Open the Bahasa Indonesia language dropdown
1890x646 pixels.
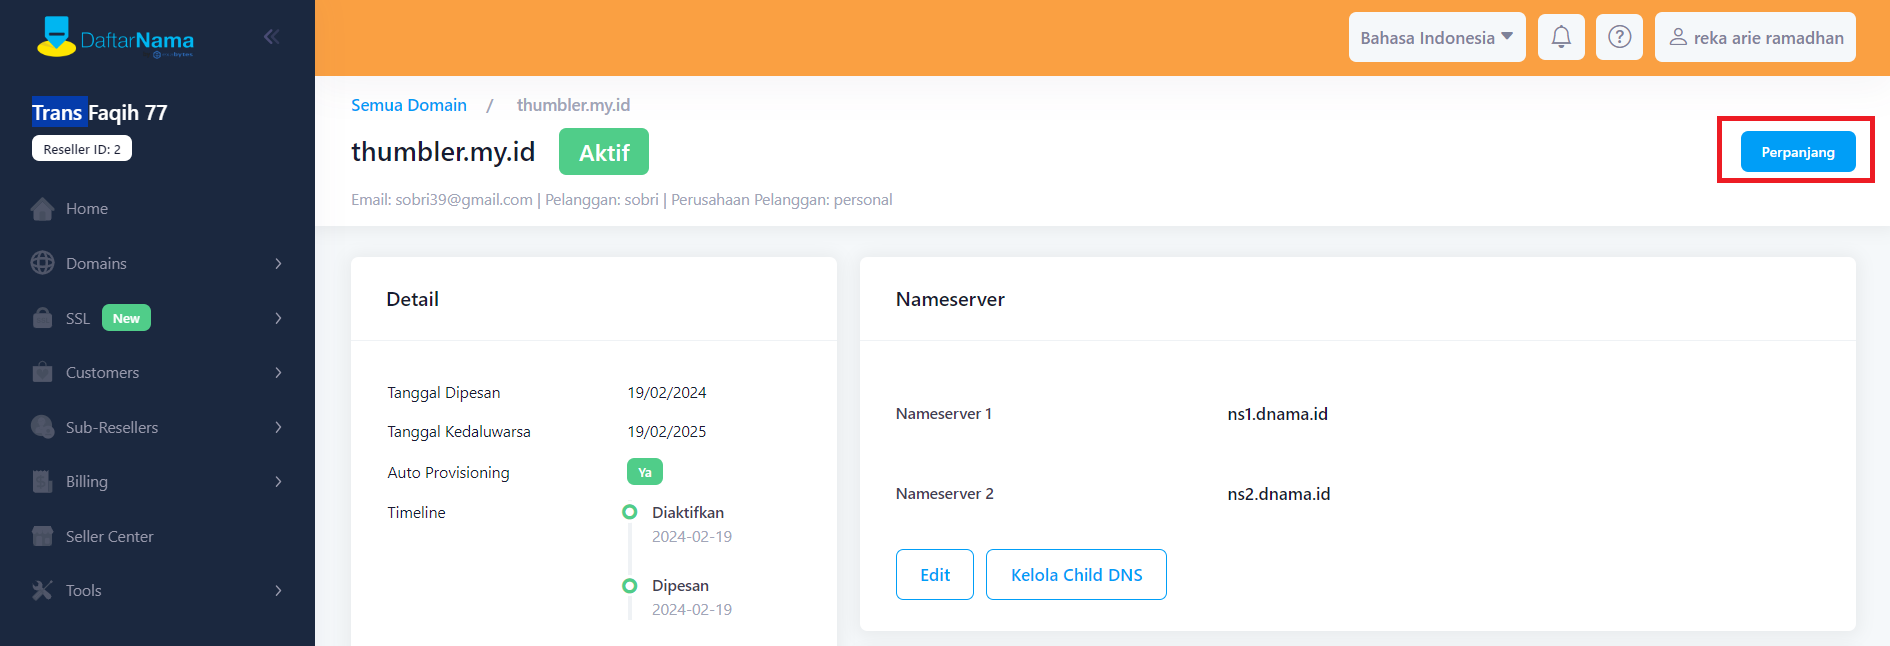(1436, 37)
